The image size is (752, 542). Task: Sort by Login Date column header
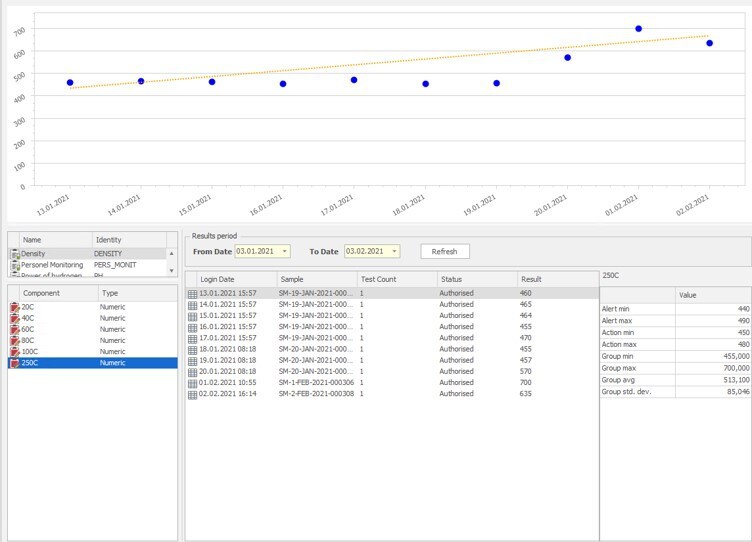point(236,279)
